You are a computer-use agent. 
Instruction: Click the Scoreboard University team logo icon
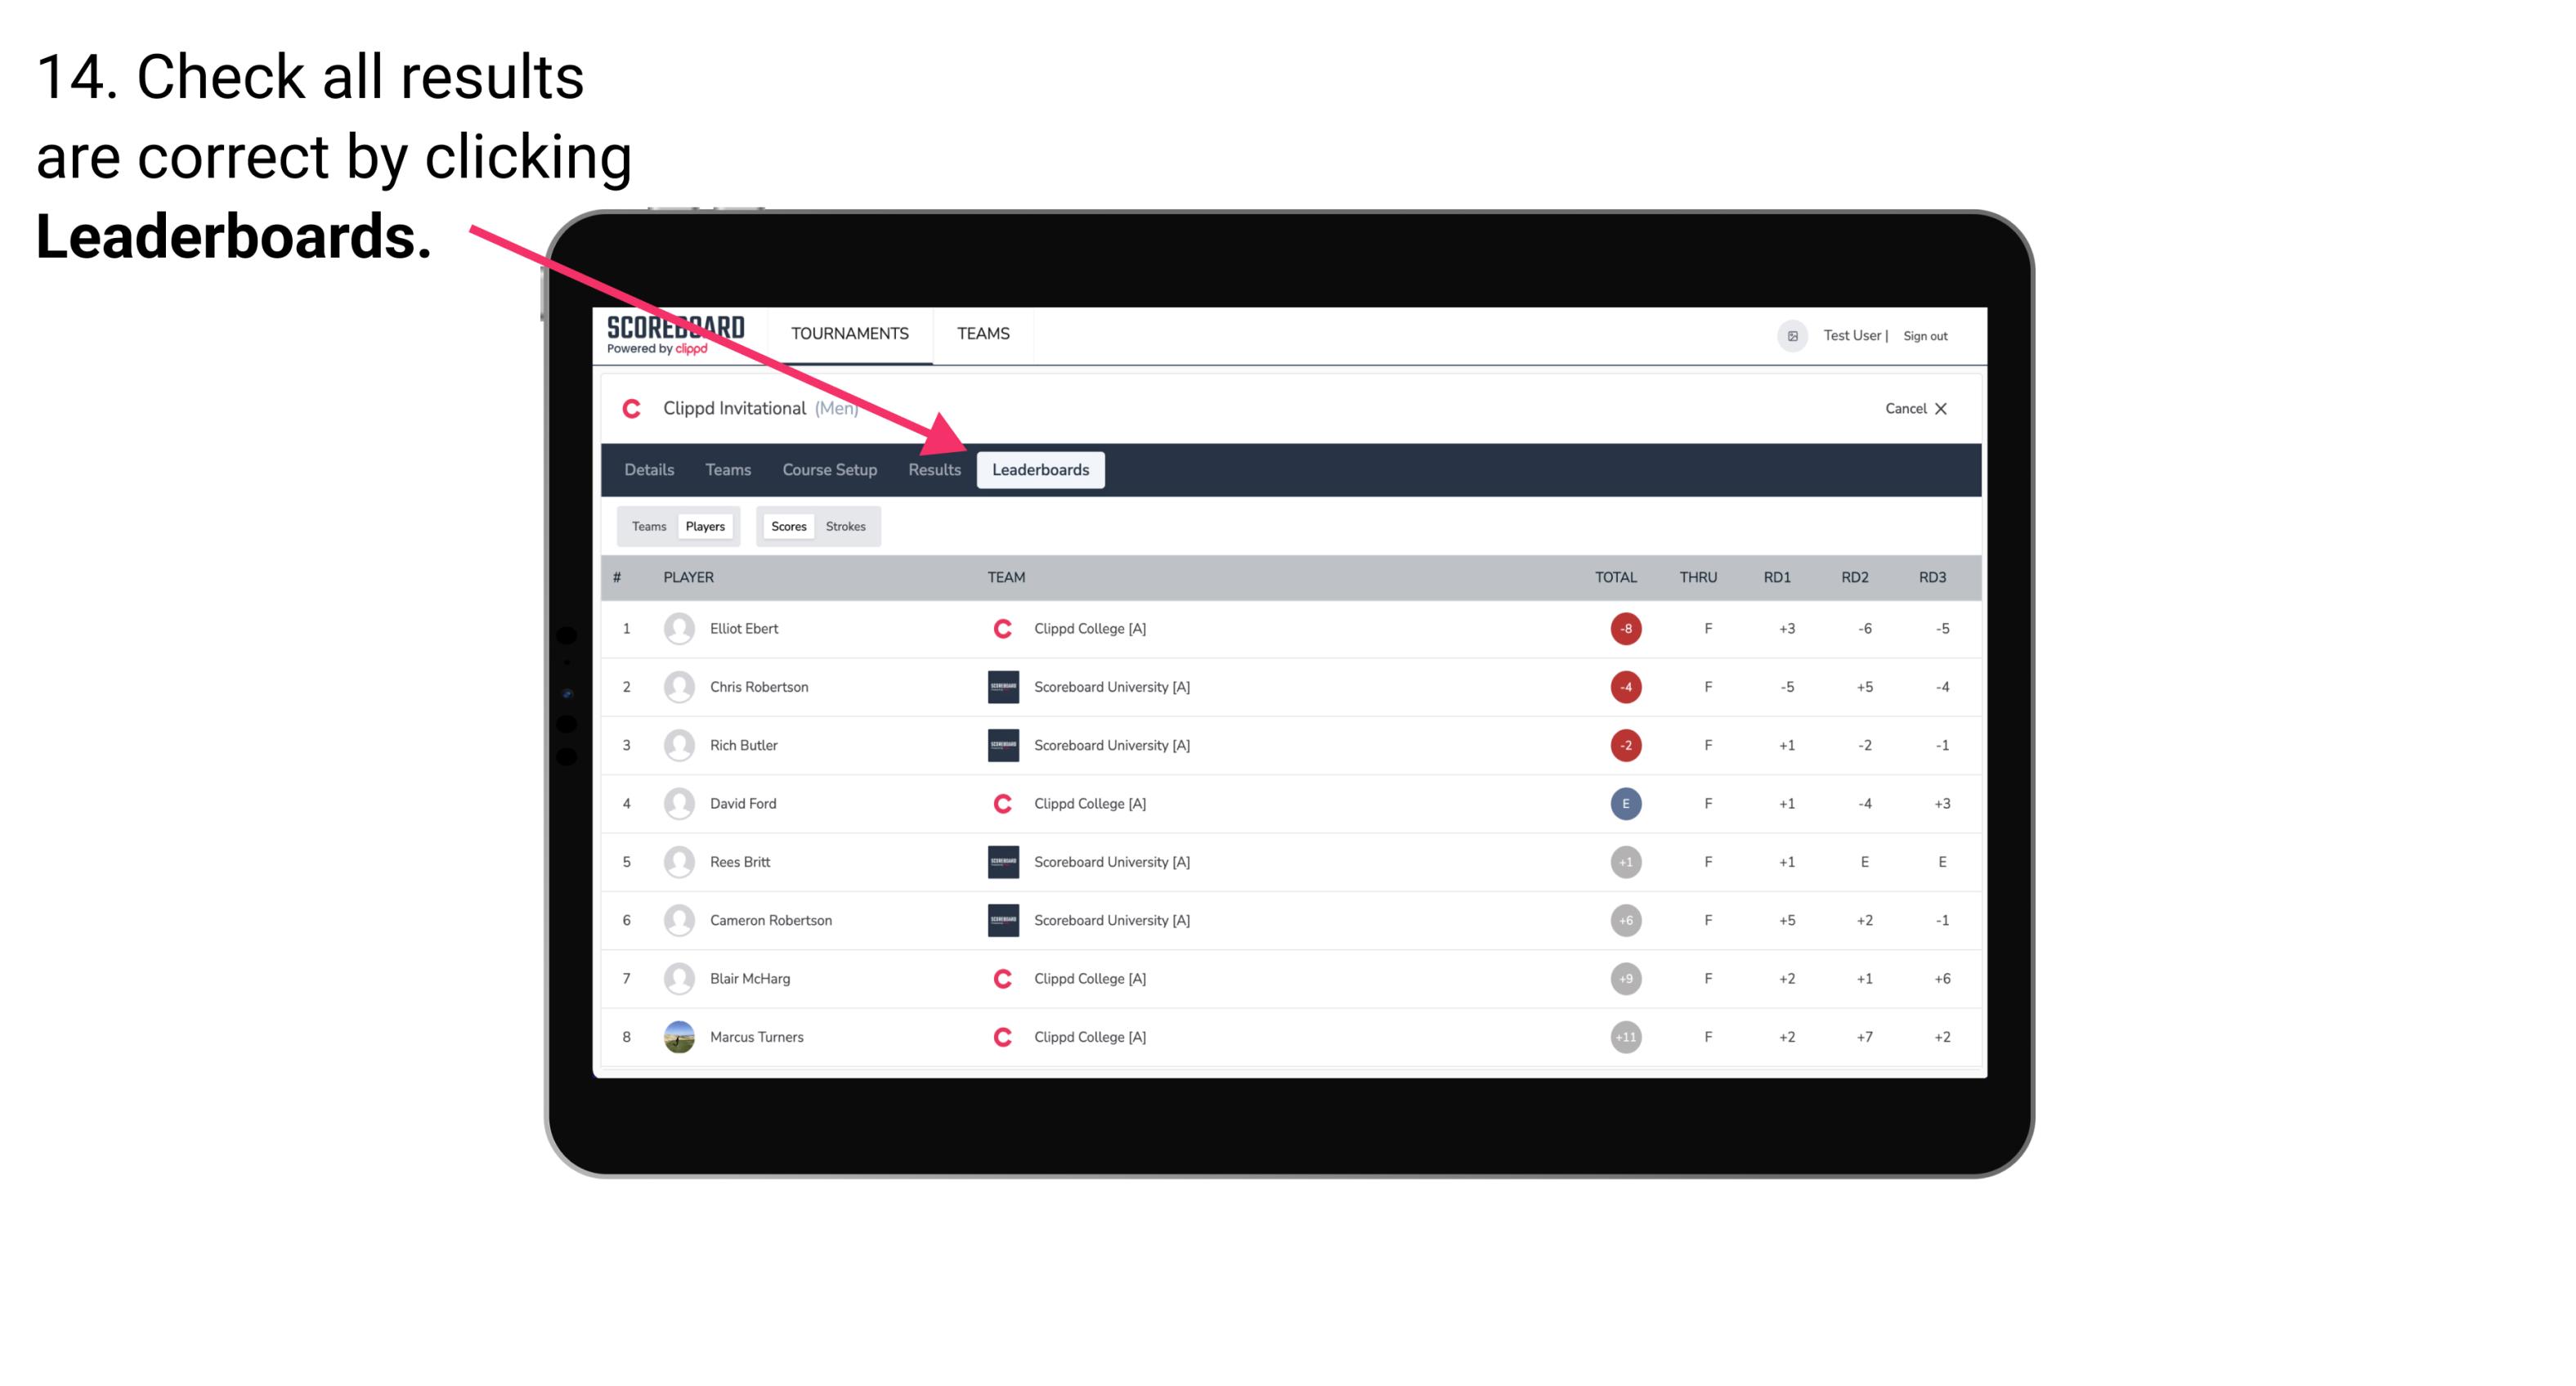click(997, 684)
